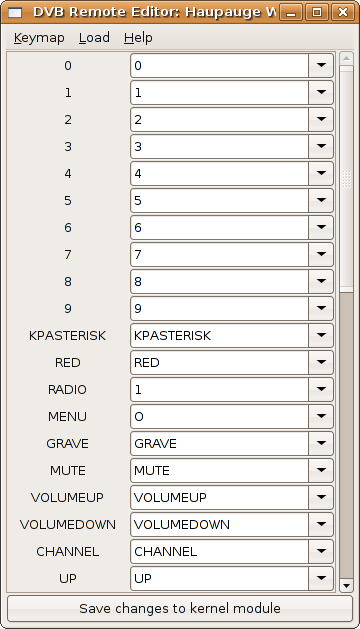
Task: Click the GRAVE key label
Action: coord(67,443)
